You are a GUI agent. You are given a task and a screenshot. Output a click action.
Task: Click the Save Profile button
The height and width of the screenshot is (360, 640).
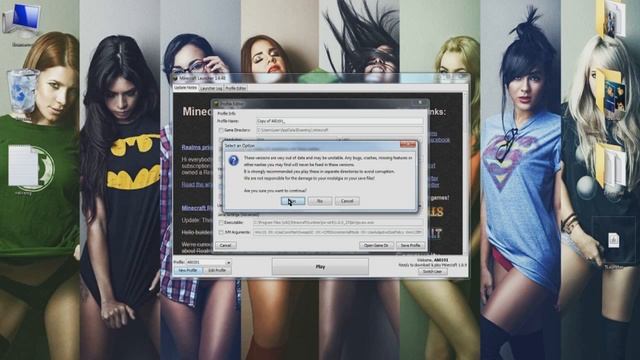pos(410,245)
